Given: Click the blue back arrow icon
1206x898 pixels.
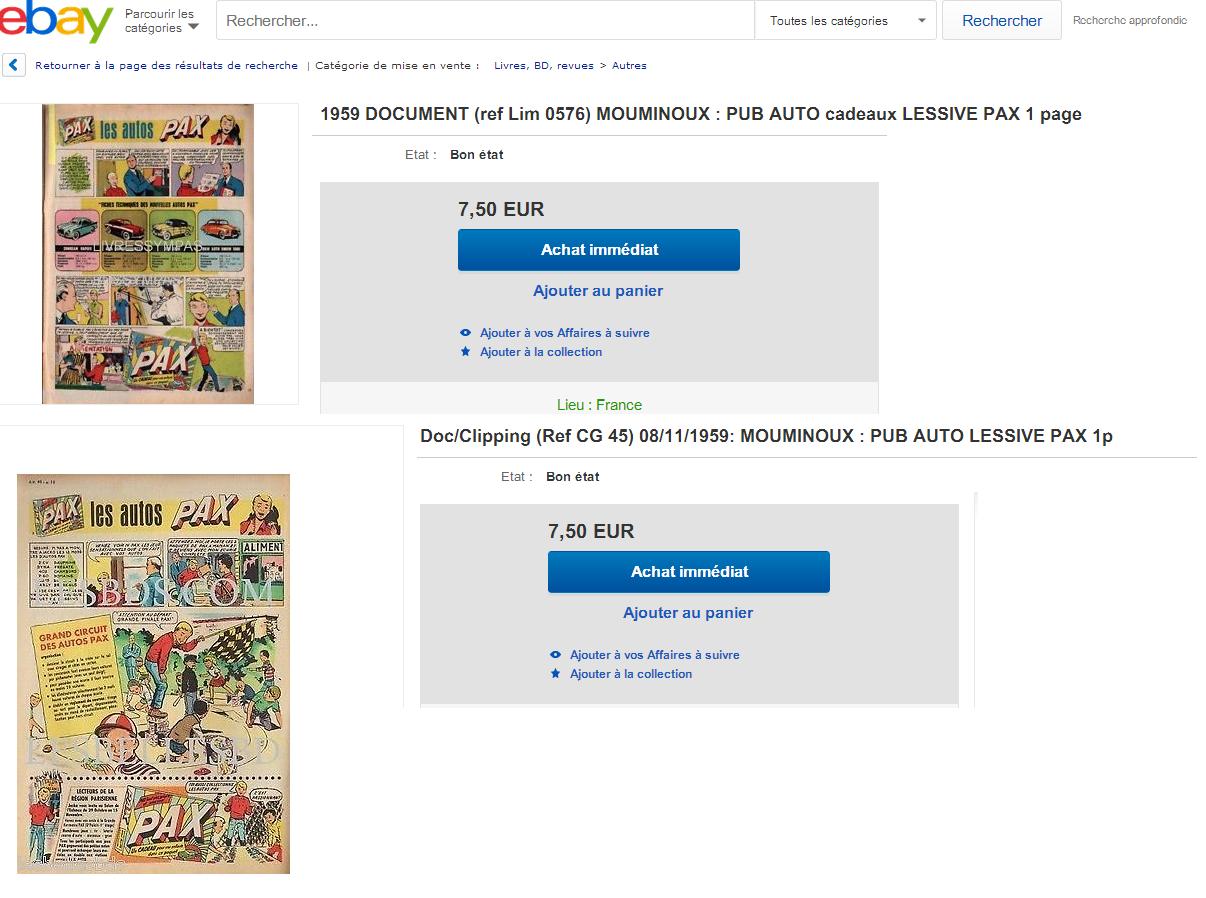Looking at the screenshot, I should pyautogui.click(x=14, y=66).
